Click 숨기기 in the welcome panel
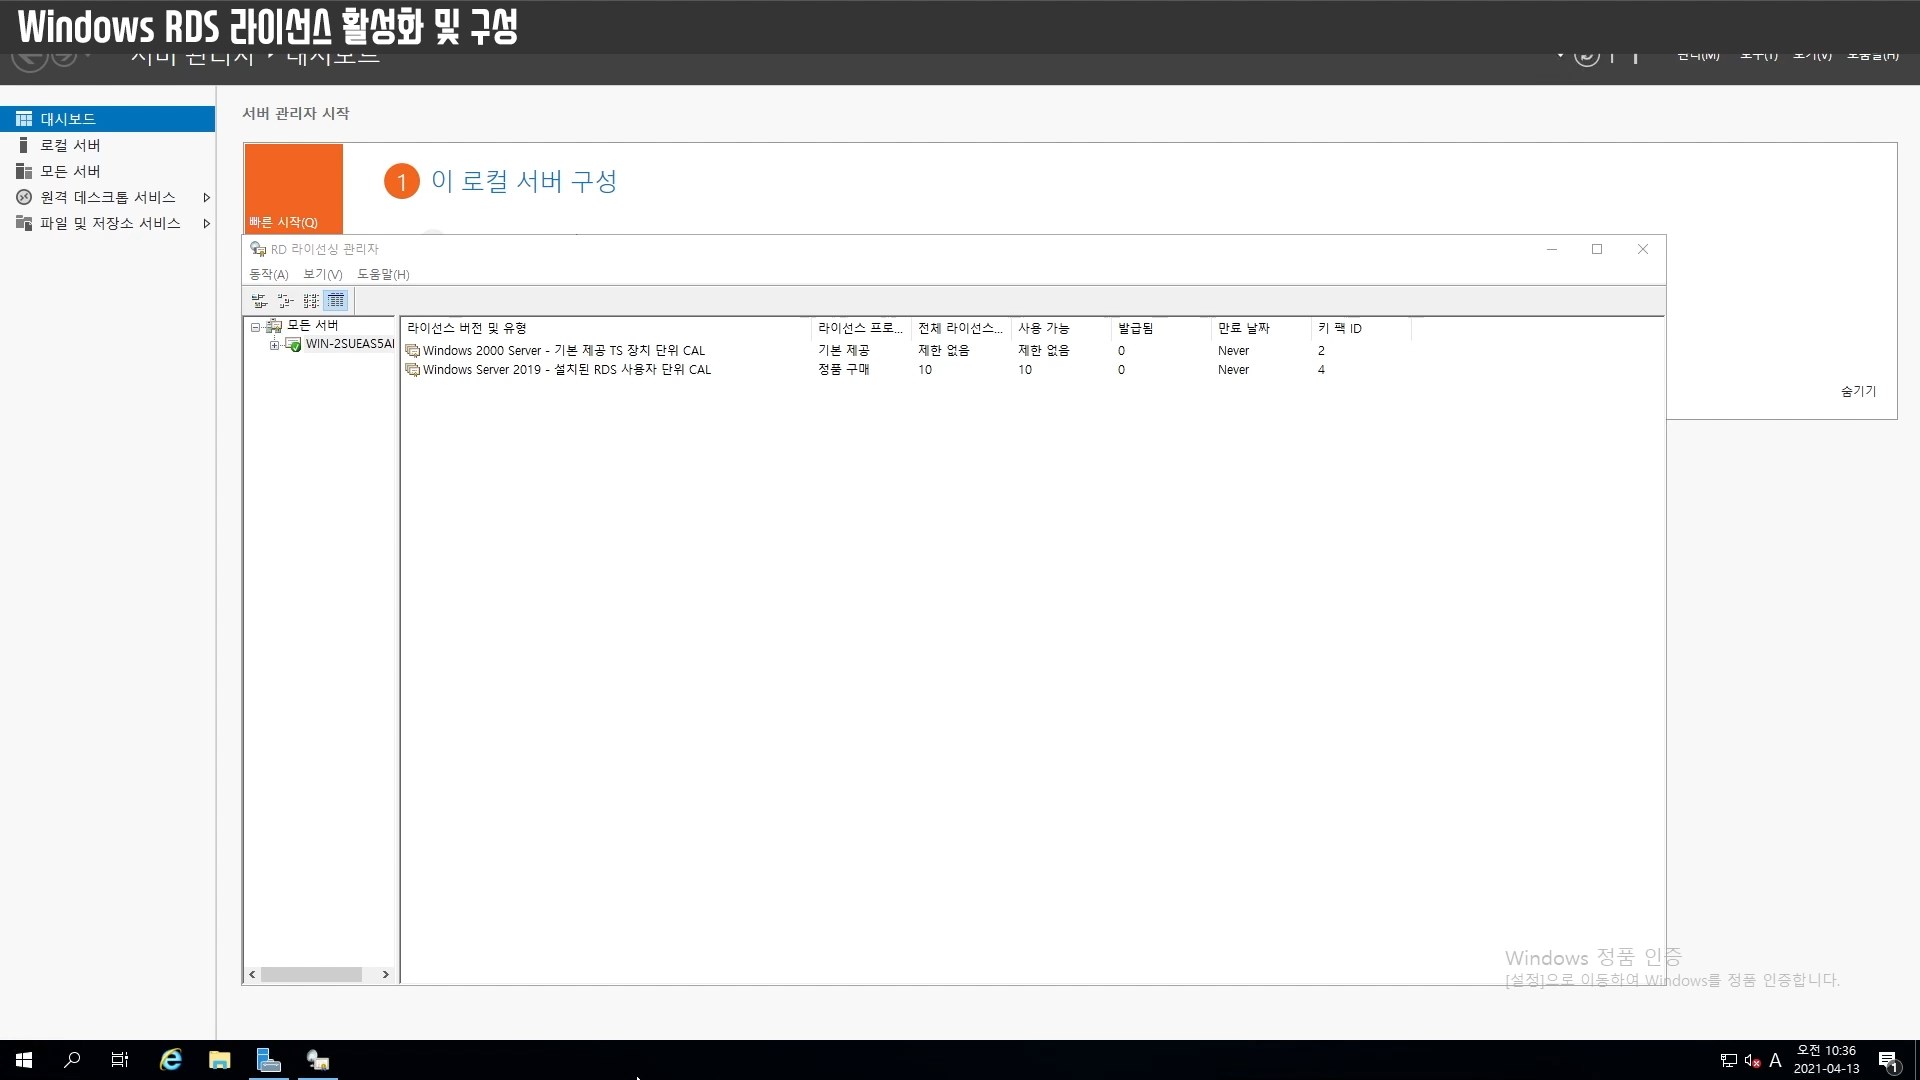This screenshot has height=1080, width=1920. [x=1858, y=391]
